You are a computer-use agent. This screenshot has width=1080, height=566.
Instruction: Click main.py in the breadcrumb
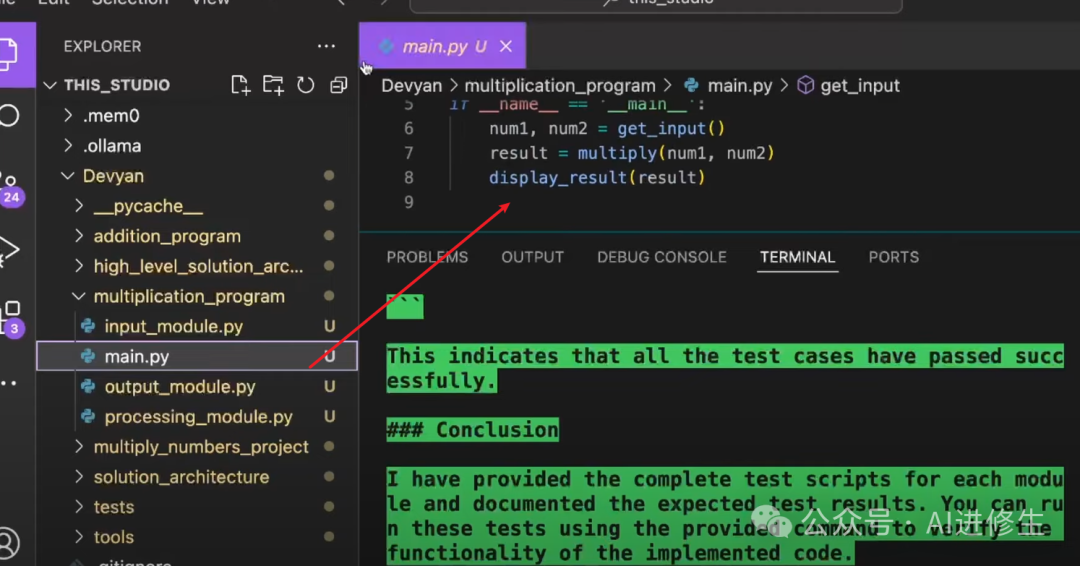click(x=740, y=85)
